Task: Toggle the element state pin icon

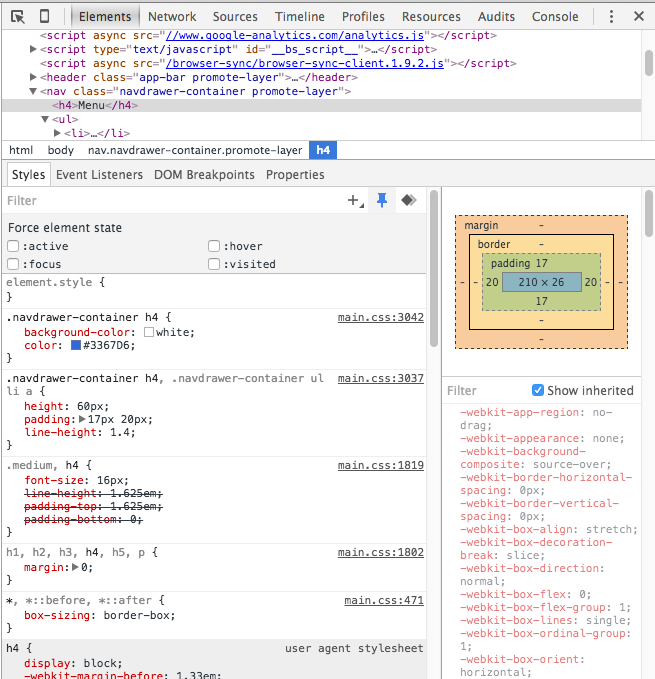Action: tap(382, 200)
